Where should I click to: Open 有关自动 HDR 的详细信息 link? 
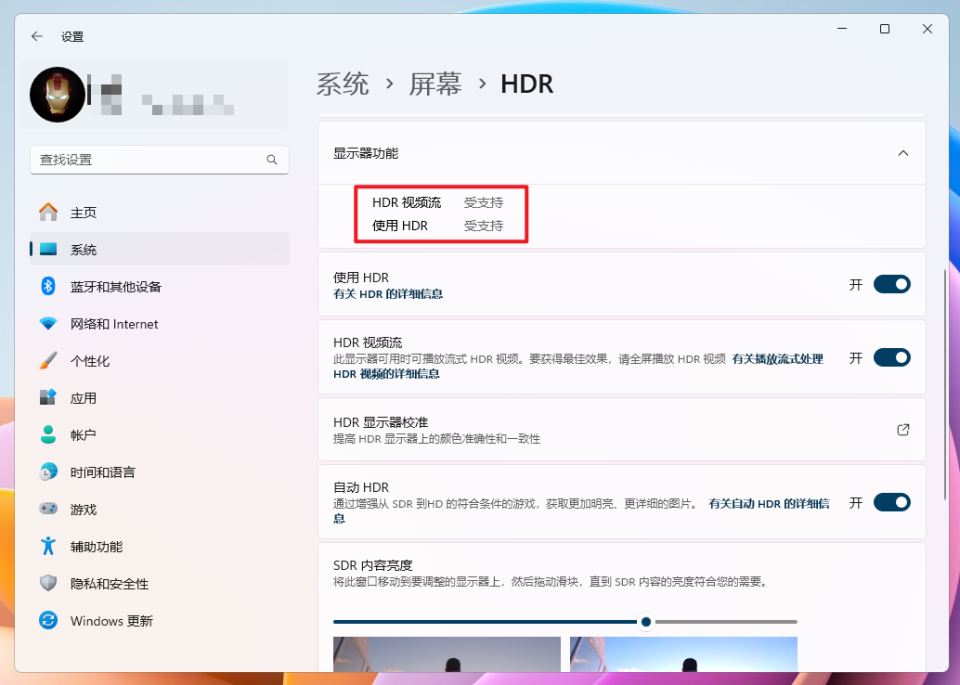coord(769,504)
